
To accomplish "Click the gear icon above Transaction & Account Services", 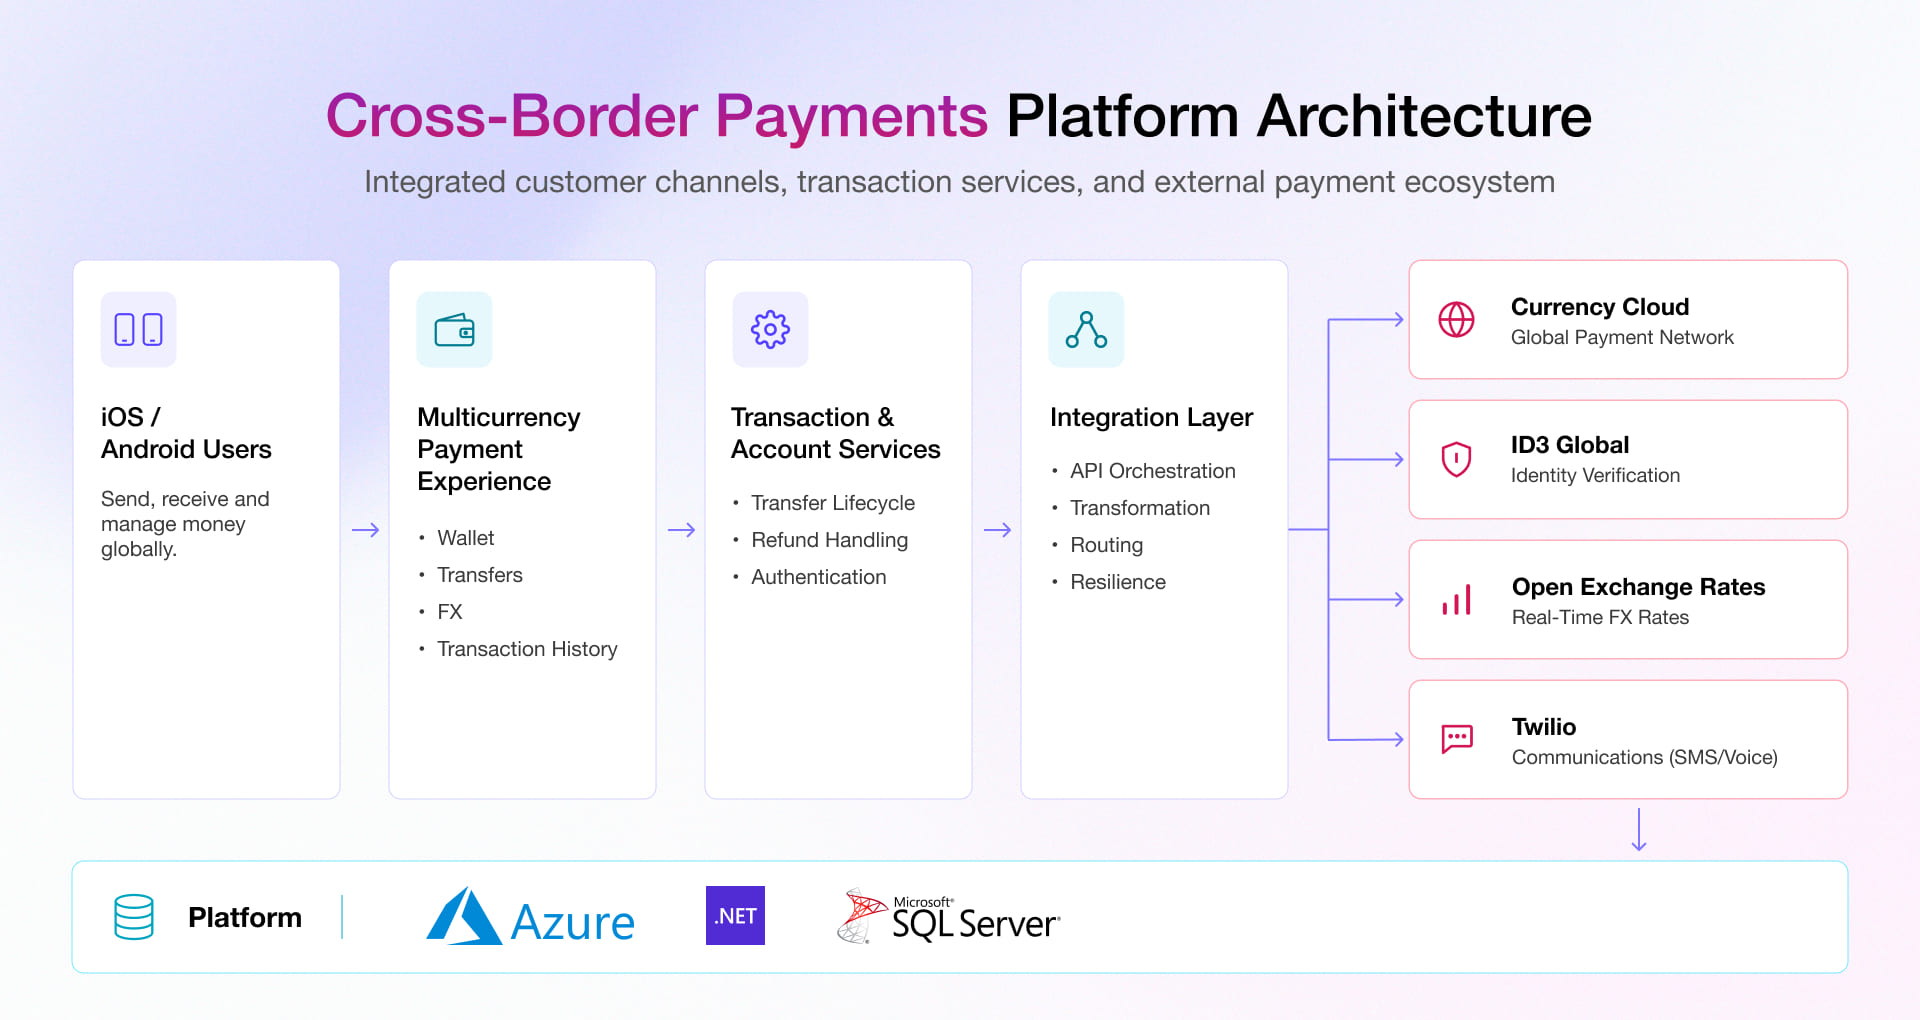I will point(770,329).
